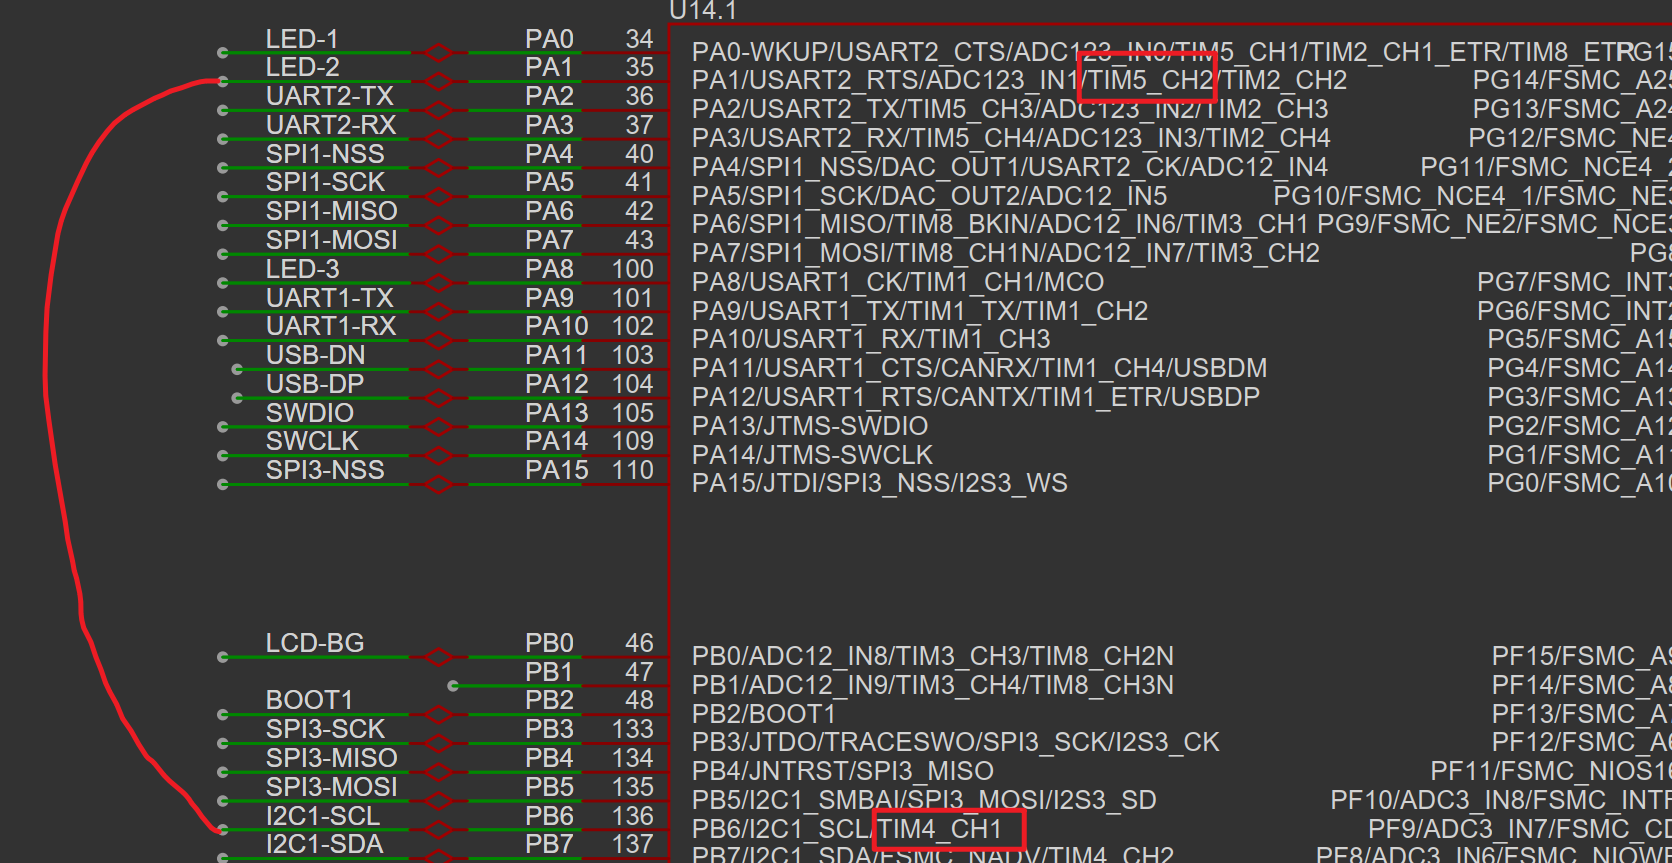Viewport: 1672px width, 863px height.
Task: Click the UART2-TX net label
Action: [330, 96]
